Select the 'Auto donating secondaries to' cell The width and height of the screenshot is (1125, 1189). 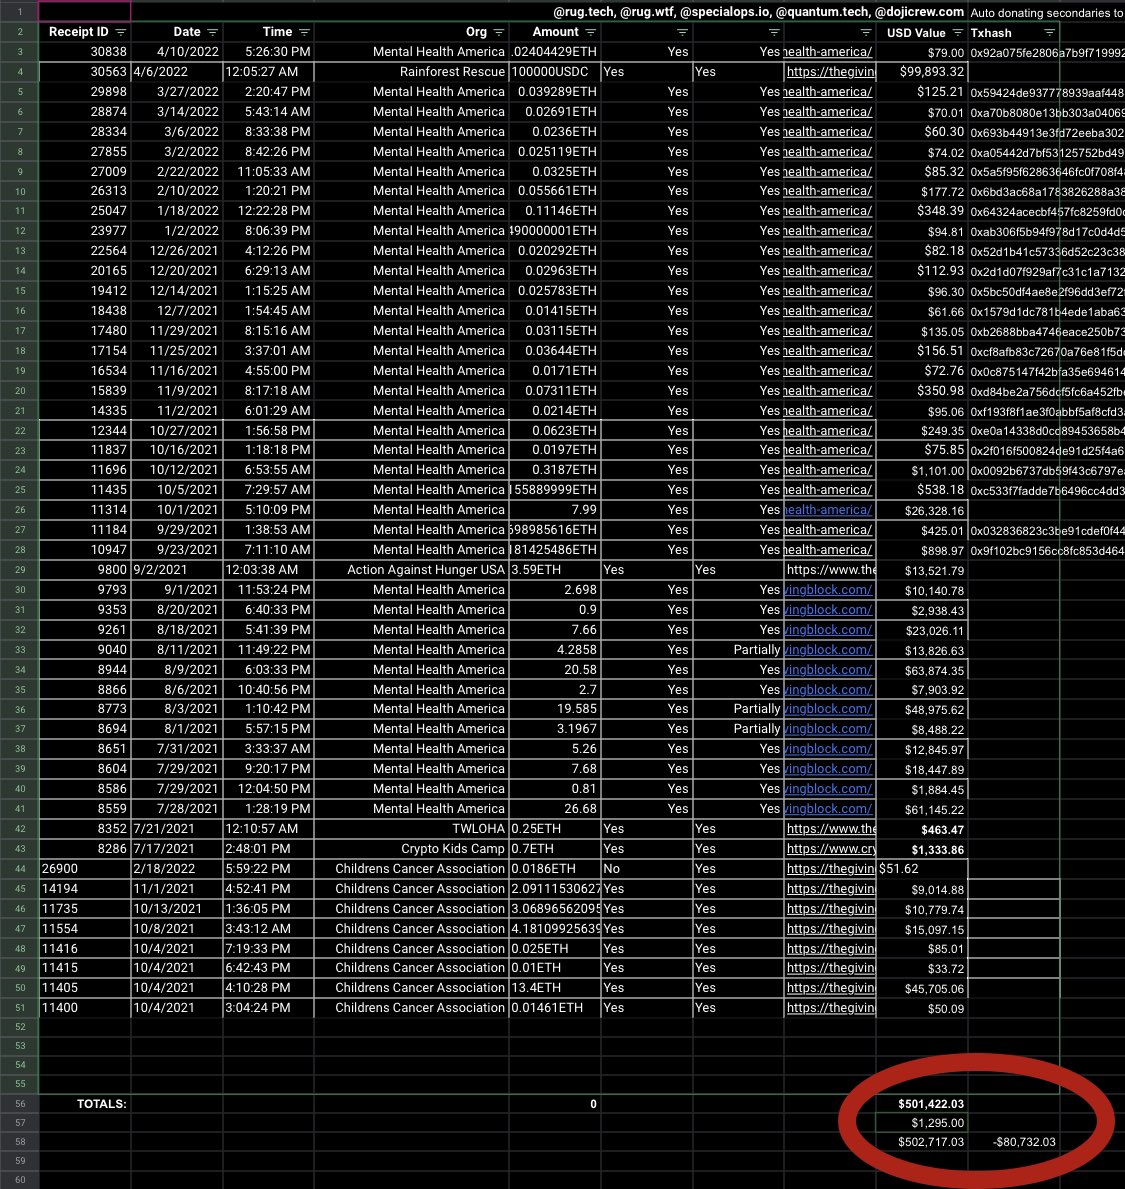1047,12
